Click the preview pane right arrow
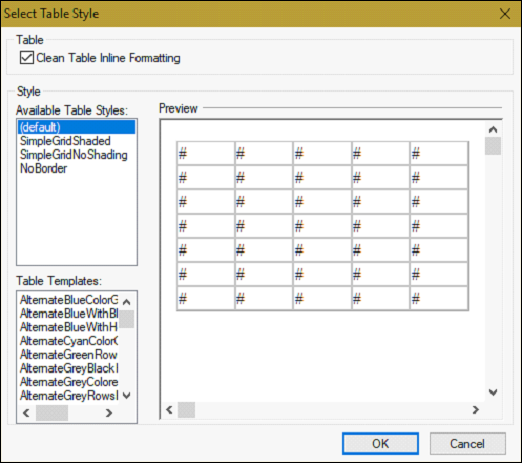522x463 pixels. coord(476,410)
